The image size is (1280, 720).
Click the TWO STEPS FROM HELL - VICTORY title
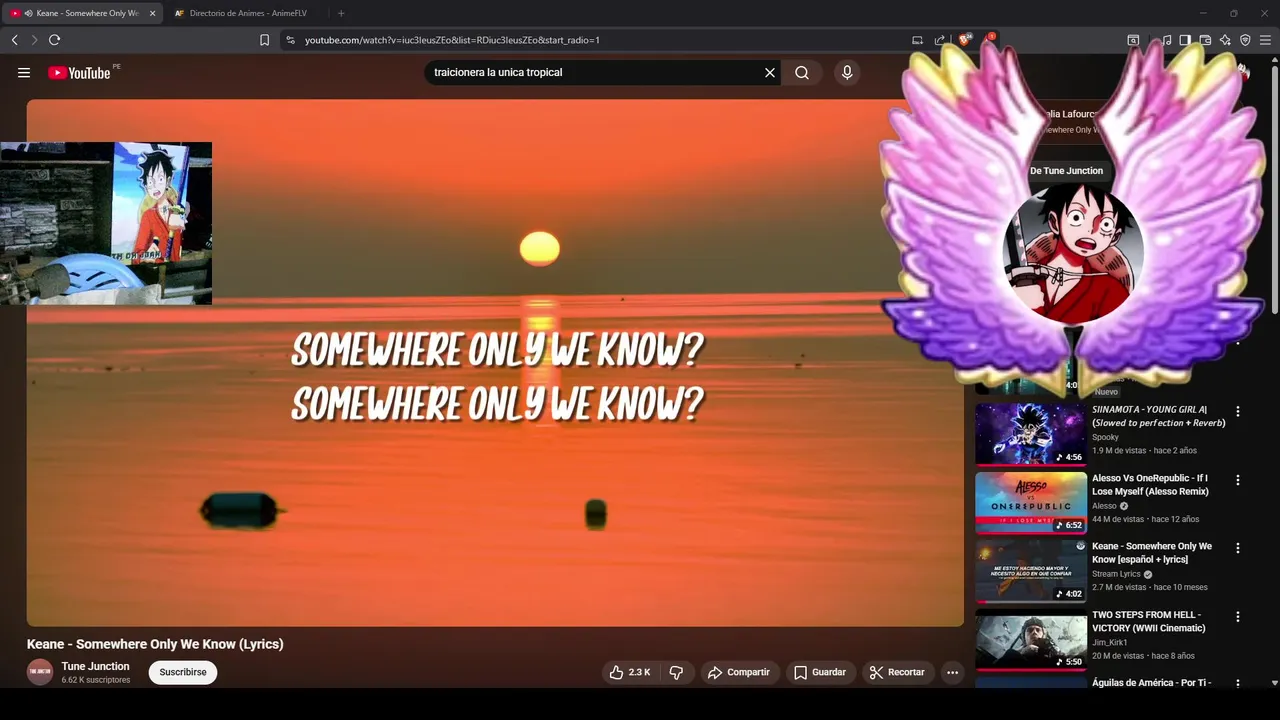pos(1149,621)
